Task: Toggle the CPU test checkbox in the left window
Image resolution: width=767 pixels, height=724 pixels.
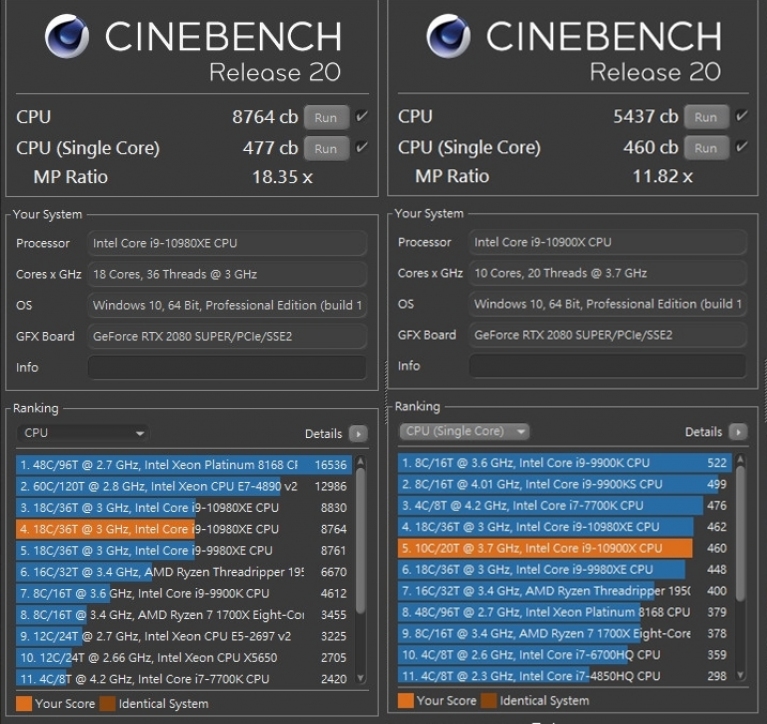Action: [361, 116]
